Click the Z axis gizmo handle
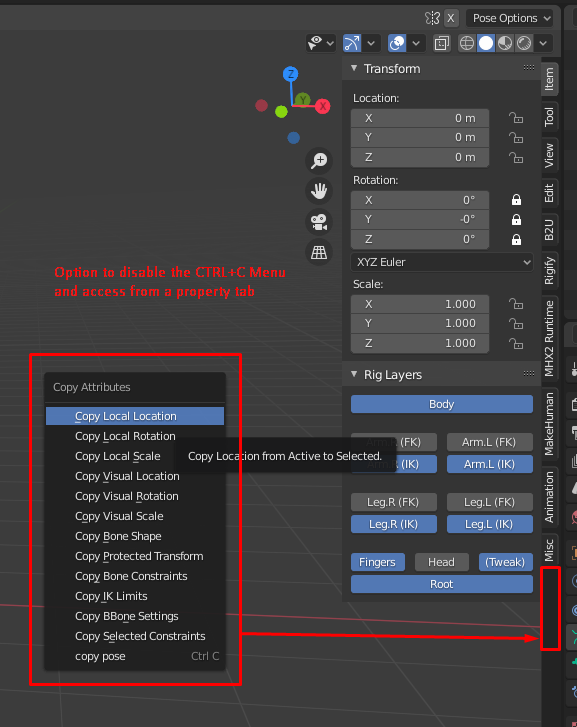This screenshot has height=727, width=577. pos(290,74)
